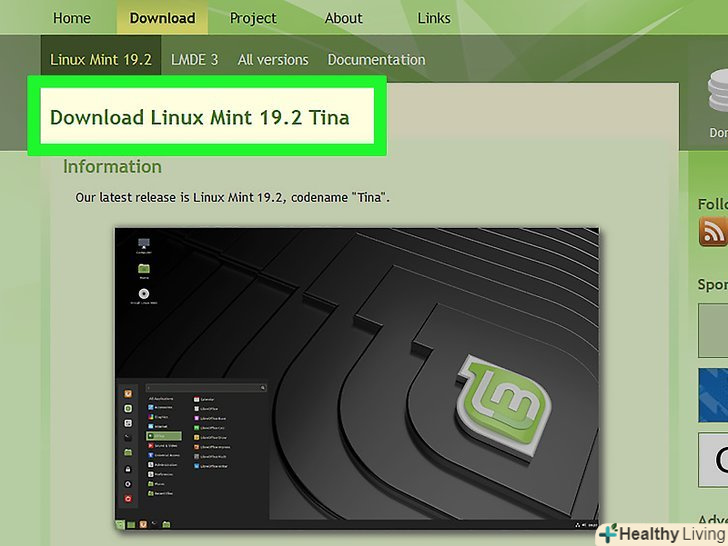The width and height of the screenshot is (728, 546).
Task: Click the Computer icon in the desktop screenshot
Action: [144, 245]
